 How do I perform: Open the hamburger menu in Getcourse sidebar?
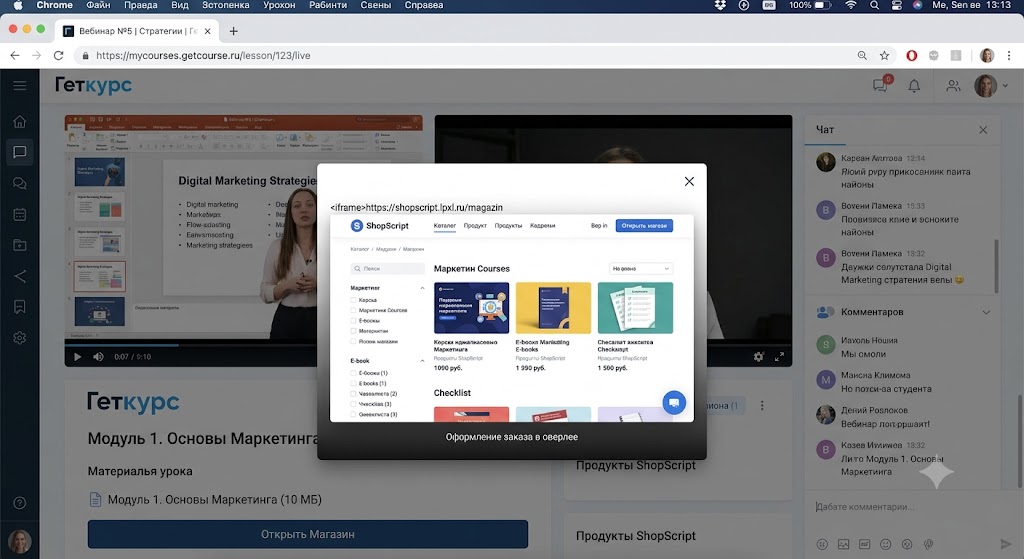pyautogui.click(x=20, y=86)
